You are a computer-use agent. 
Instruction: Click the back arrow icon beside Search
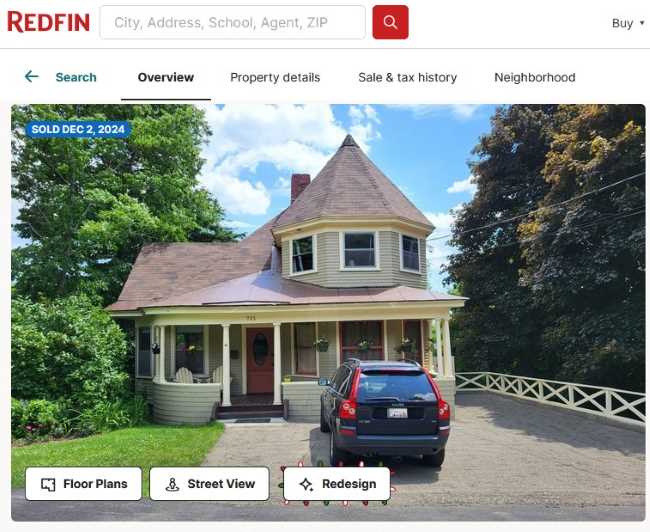(32, 77)
